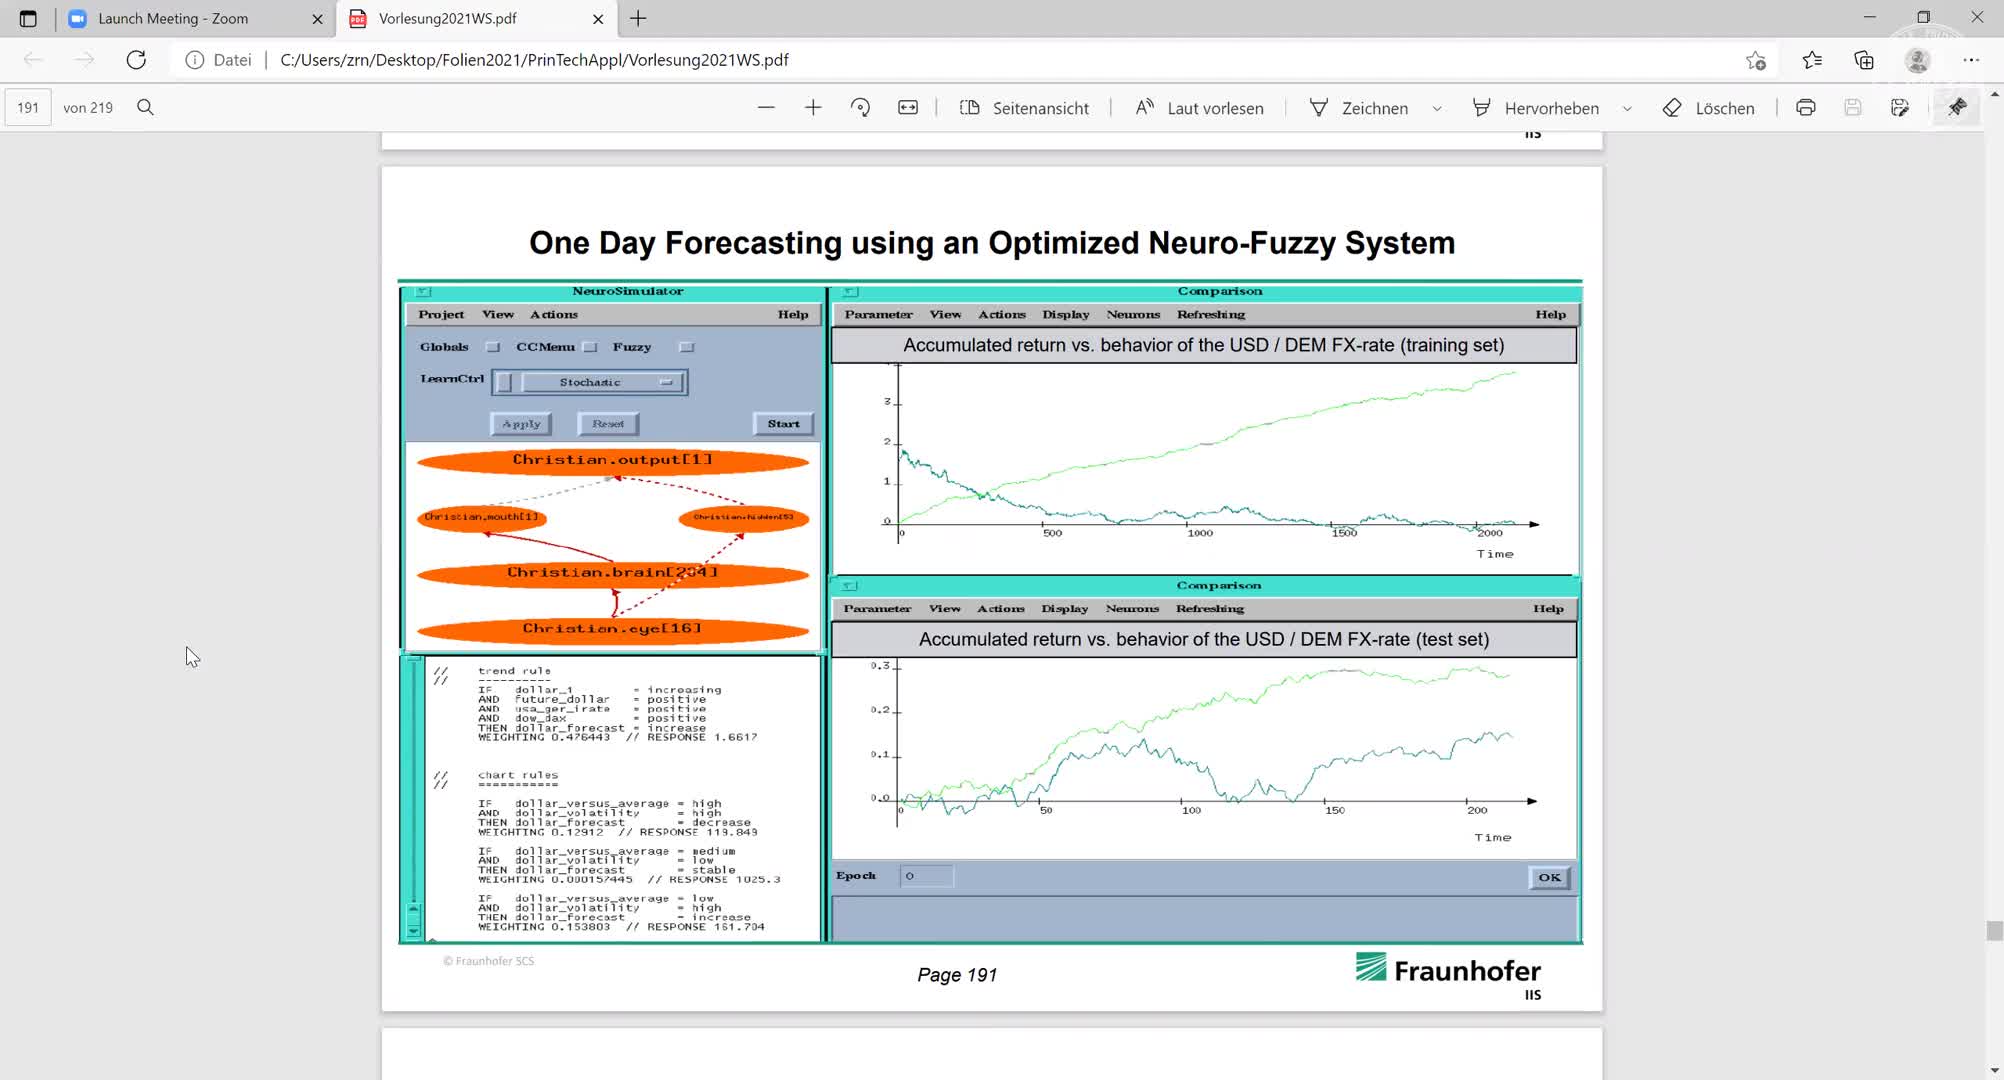Image resolution: width=2004 pixels, height=1080 pixels.
Task: Click the Seitenansicht button
Action: pos(1024,108)
